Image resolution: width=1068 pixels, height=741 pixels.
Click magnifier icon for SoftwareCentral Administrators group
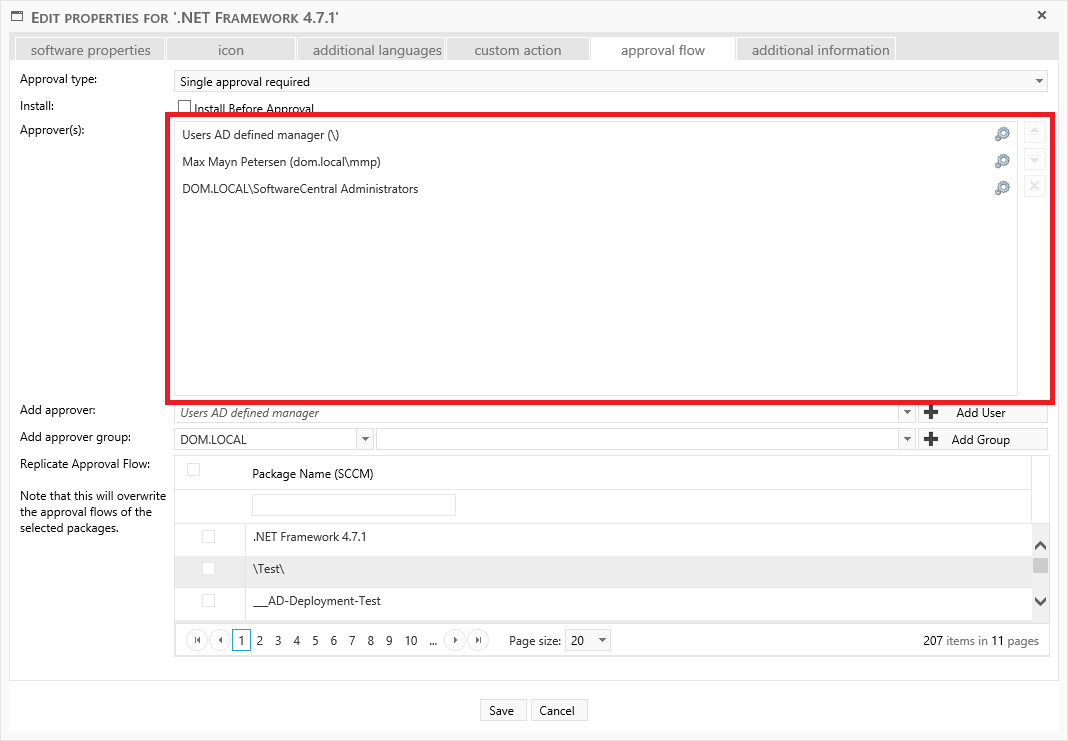click(x=1001, y=188)
